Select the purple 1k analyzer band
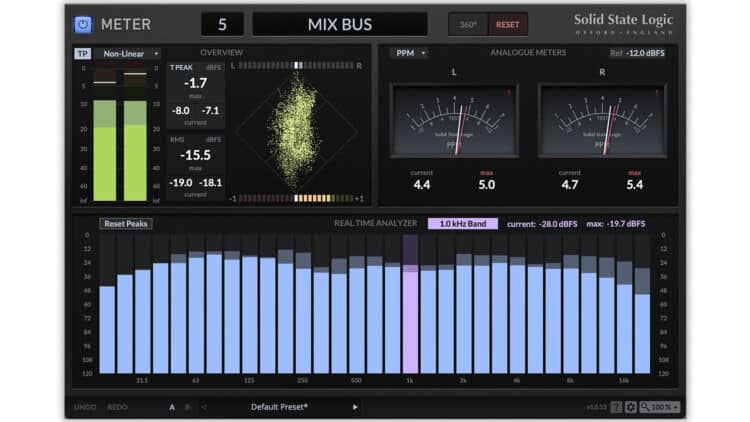Viewport: 750px width, 422px height. [x=410, y=304]
